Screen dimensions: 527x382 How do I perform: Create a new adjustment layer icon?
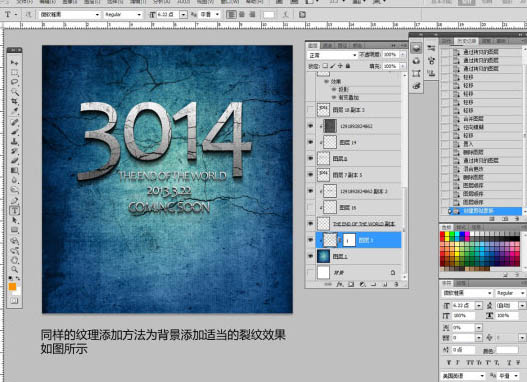point(362,284)
